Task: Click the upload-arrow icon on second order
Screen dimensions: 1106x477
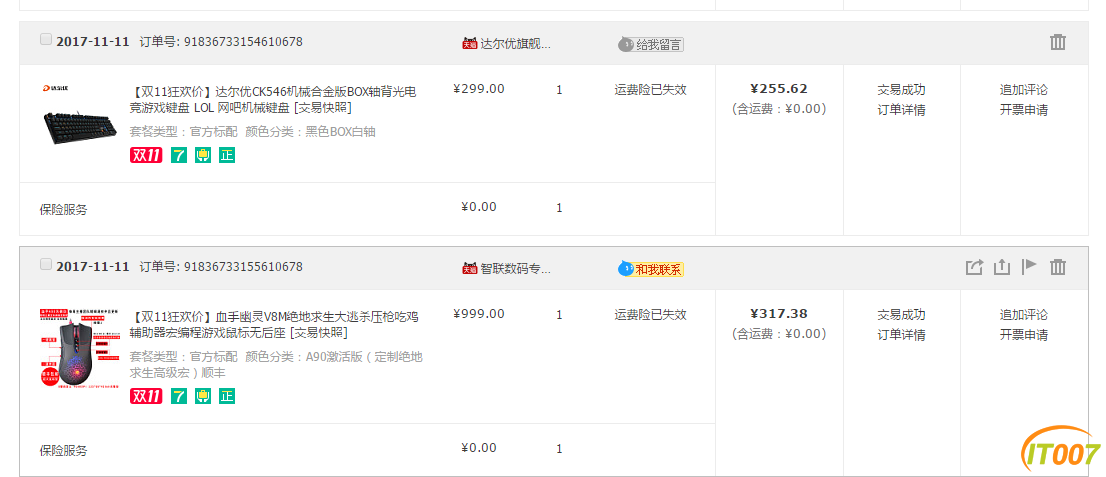Action: pyautogui.click(x=1002, y=267)
